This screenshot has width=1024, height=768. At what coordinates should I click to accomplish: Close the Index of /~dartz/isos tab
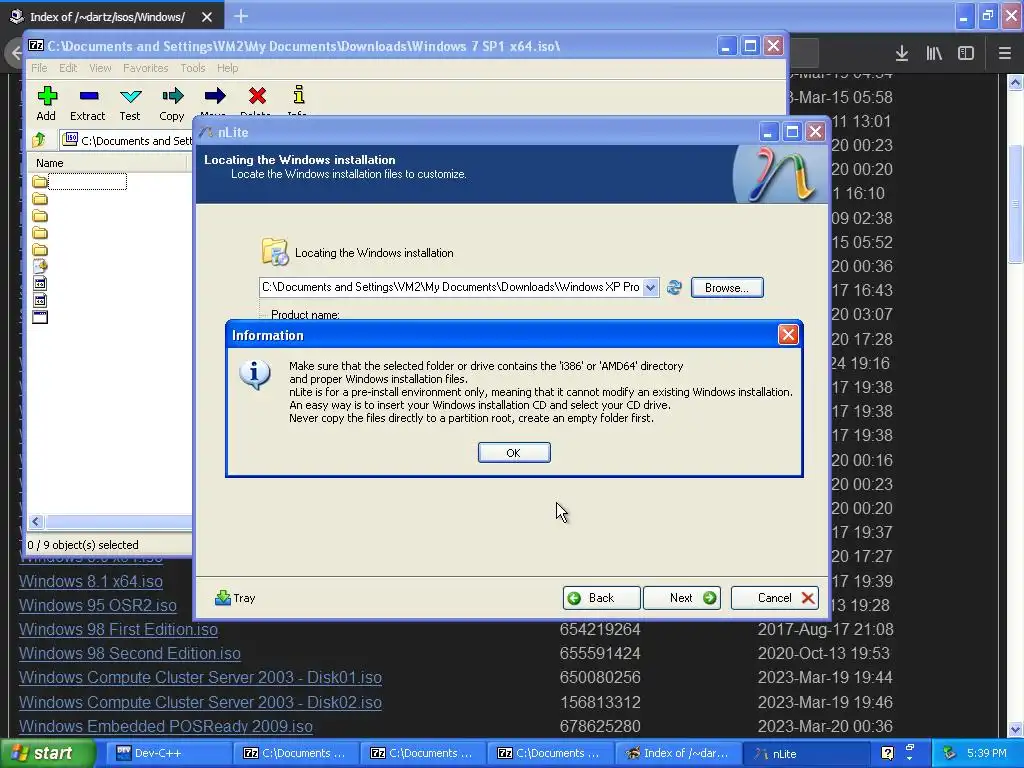point(207,17)
